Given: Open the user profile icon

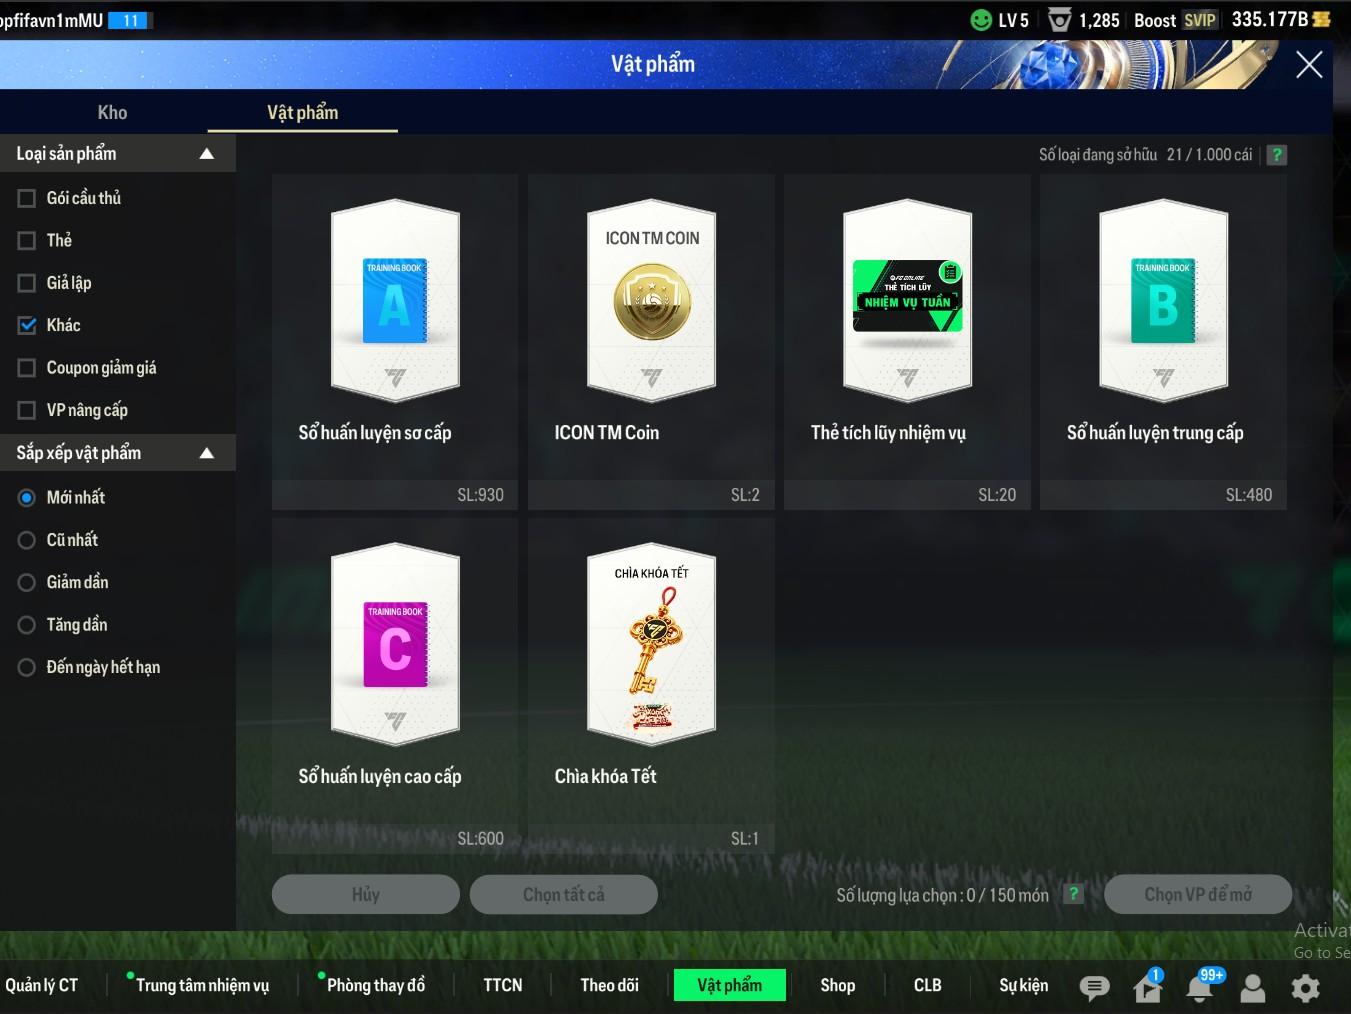Looking at the screenshot, I should (x=1252, y=988).
